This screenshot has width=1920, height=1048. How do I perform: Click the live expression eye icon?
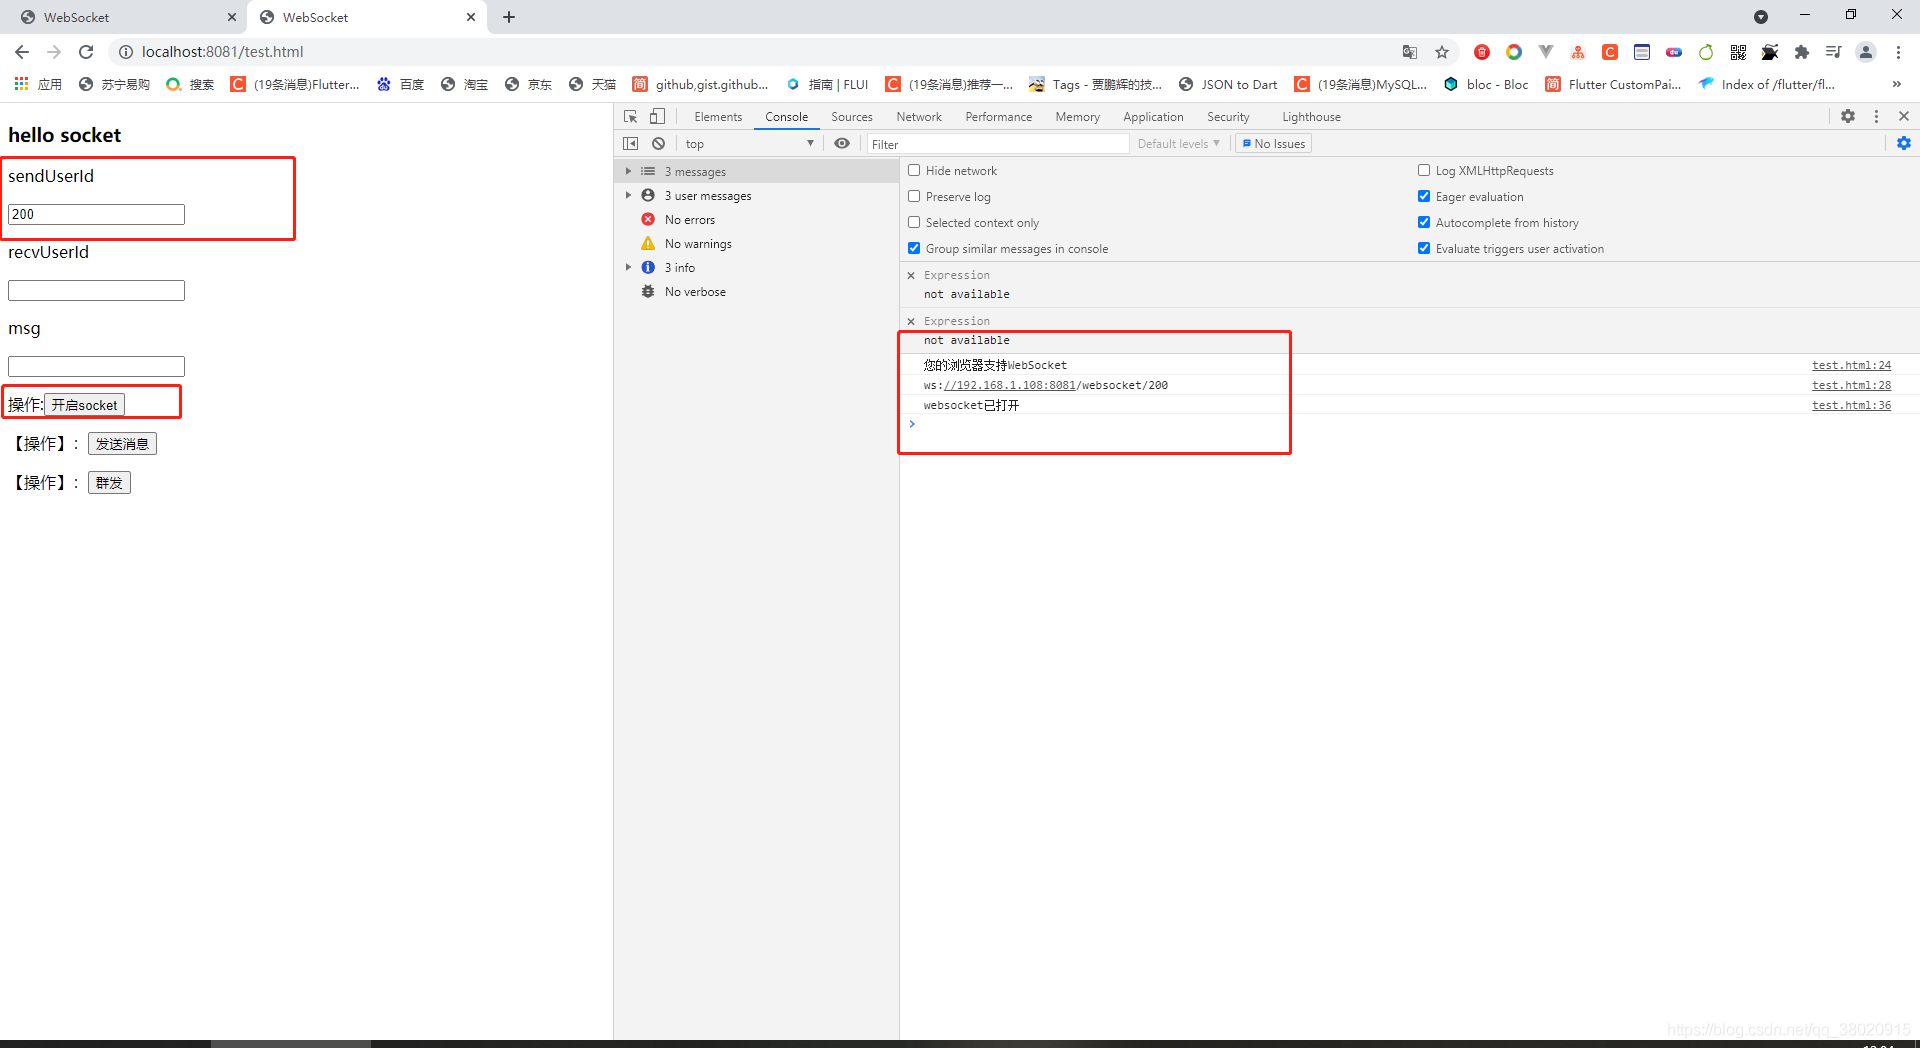click(842, 144)
